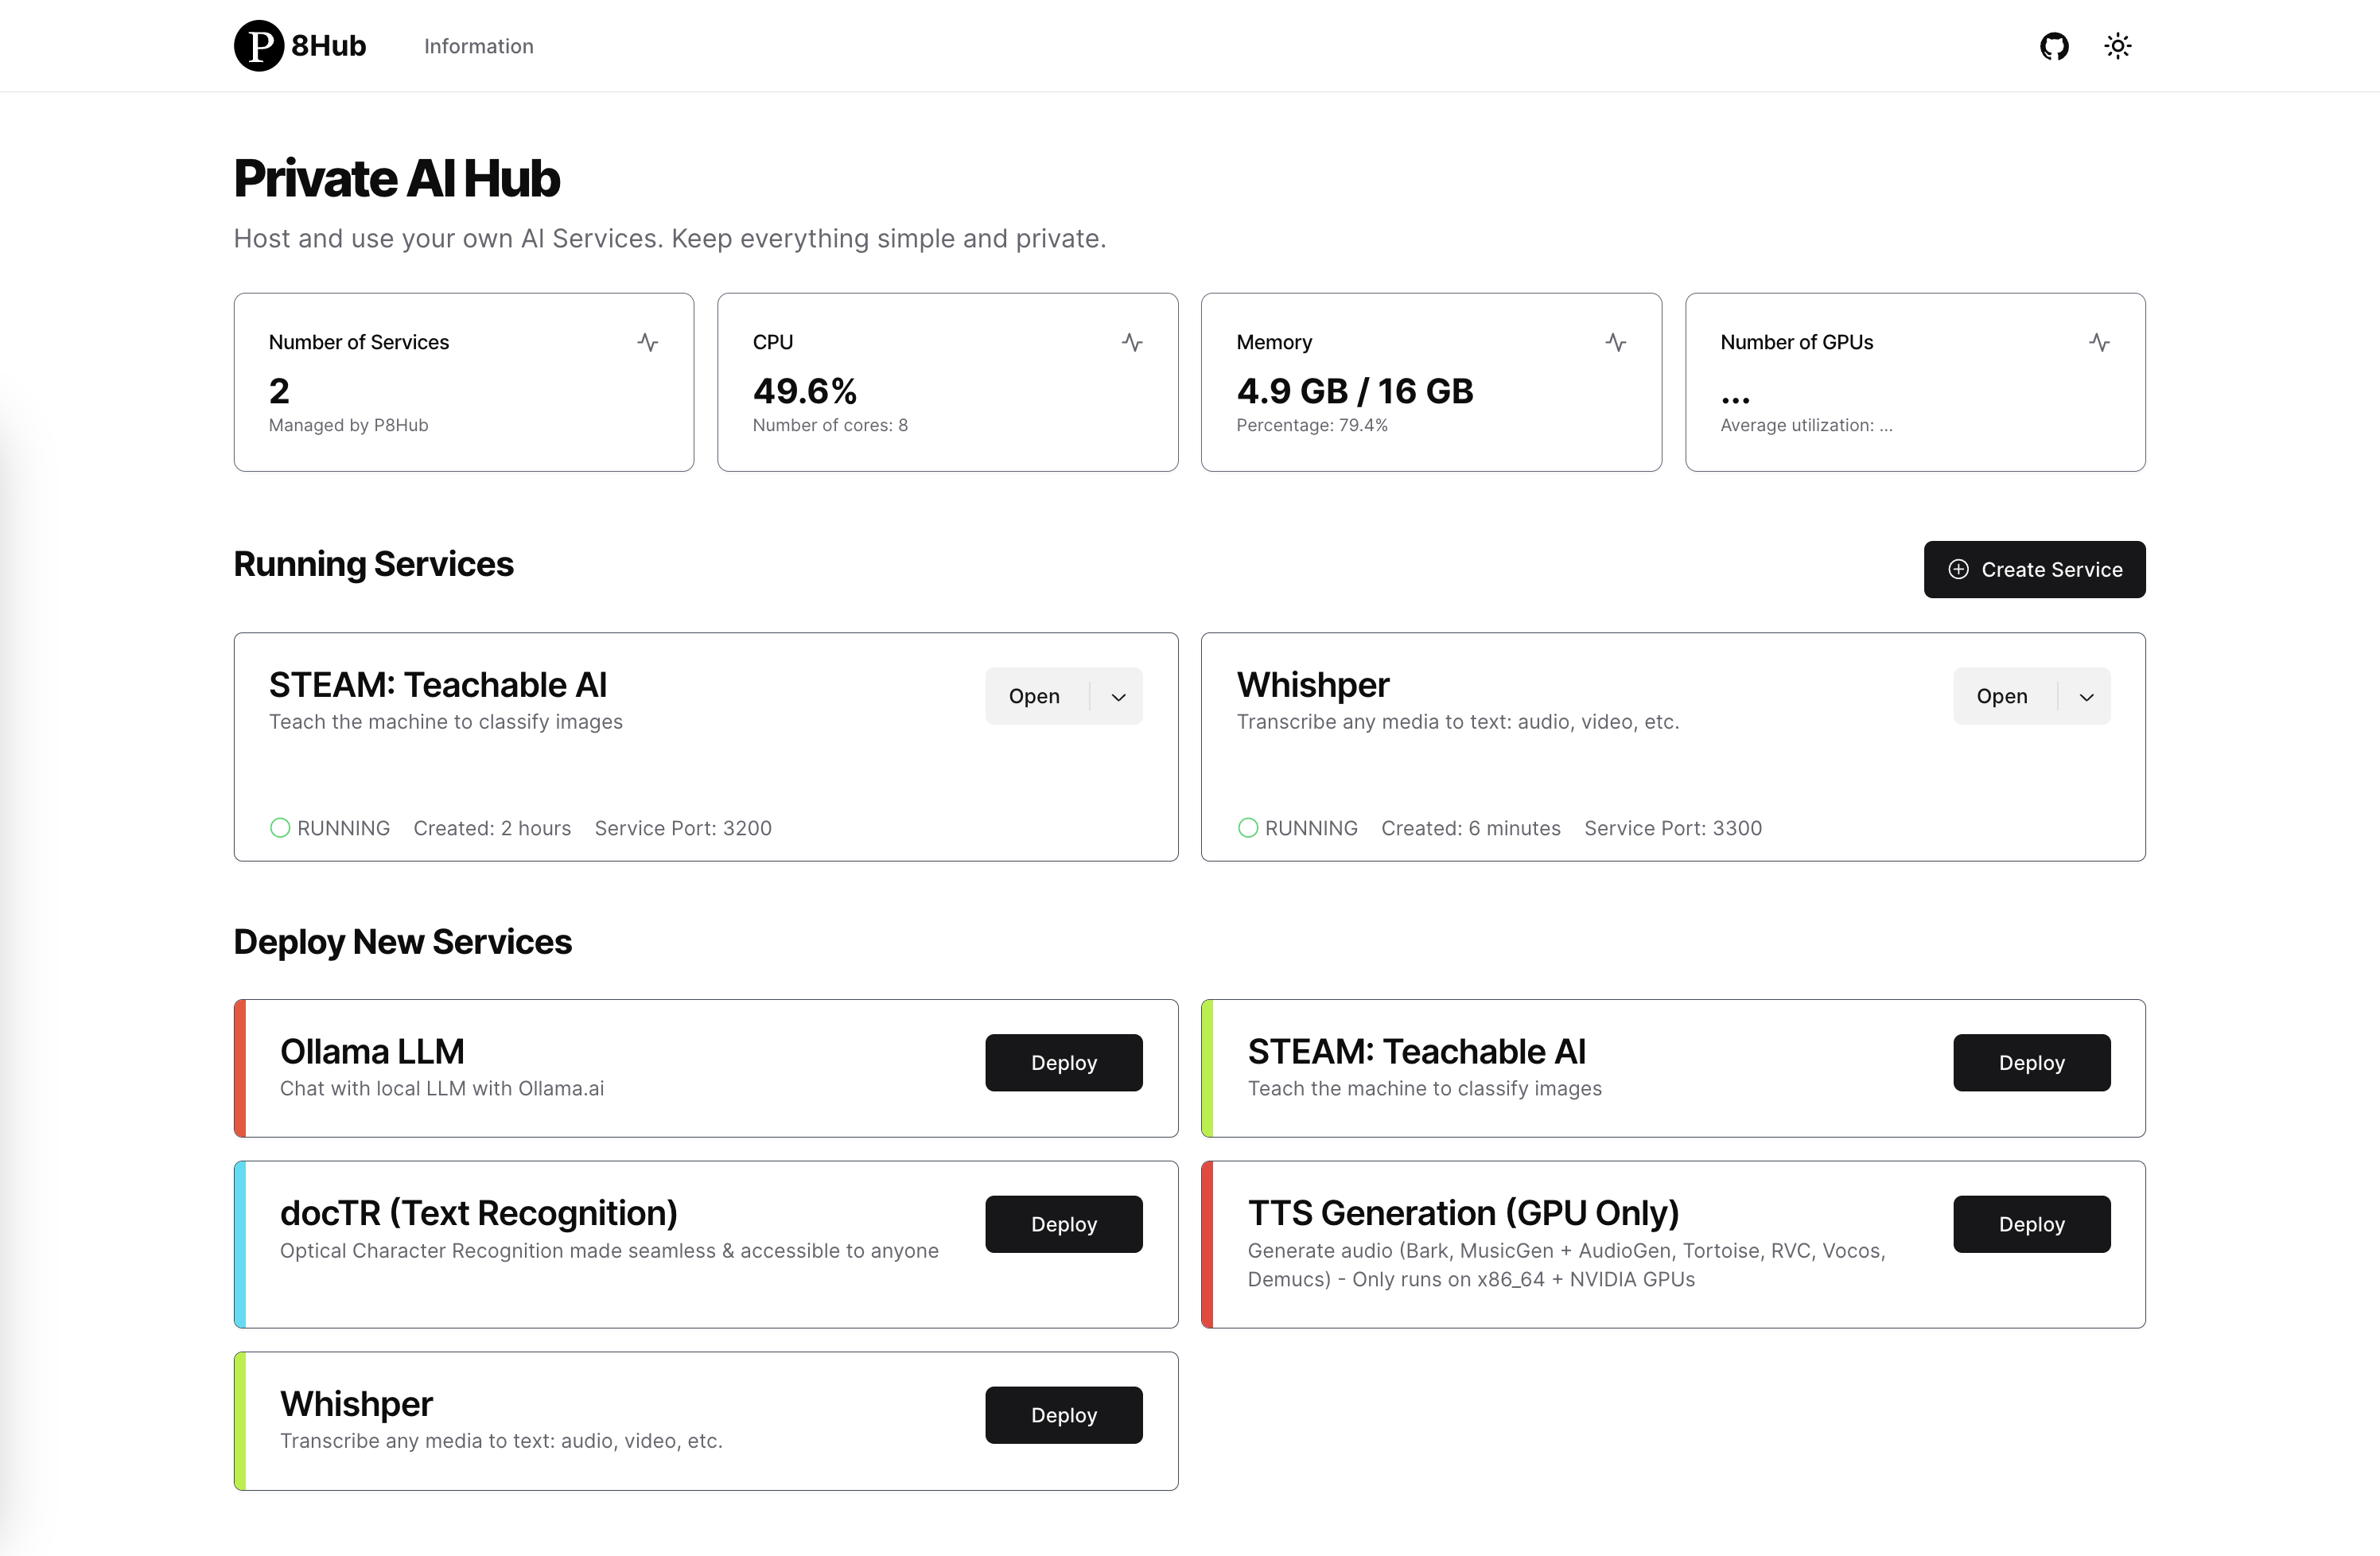Click activity icon on Number of GPUs card

2099,342
